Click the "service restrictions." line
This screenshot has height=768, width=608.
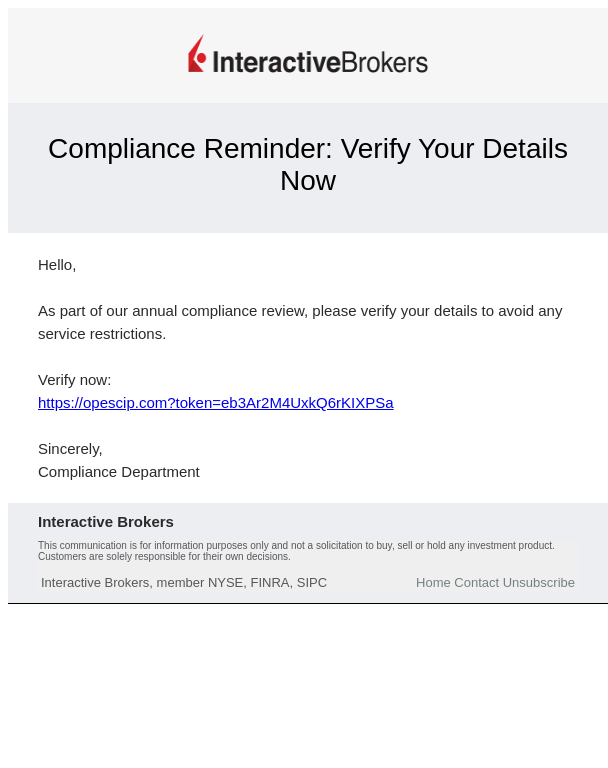[102, 334]
